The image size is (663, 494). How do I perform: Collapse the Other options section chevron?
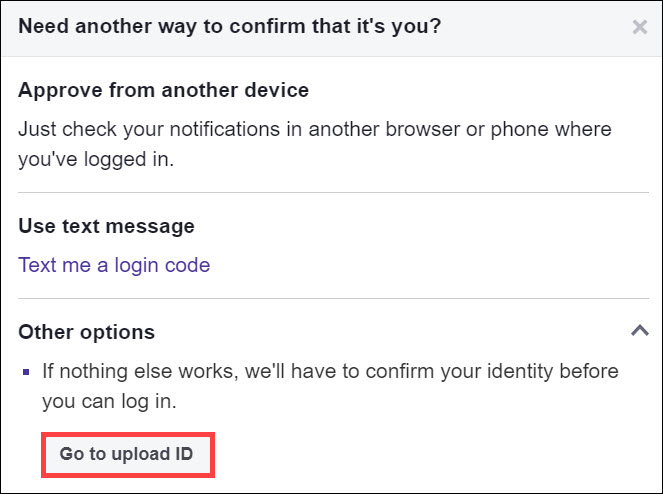tap(640, 330)
